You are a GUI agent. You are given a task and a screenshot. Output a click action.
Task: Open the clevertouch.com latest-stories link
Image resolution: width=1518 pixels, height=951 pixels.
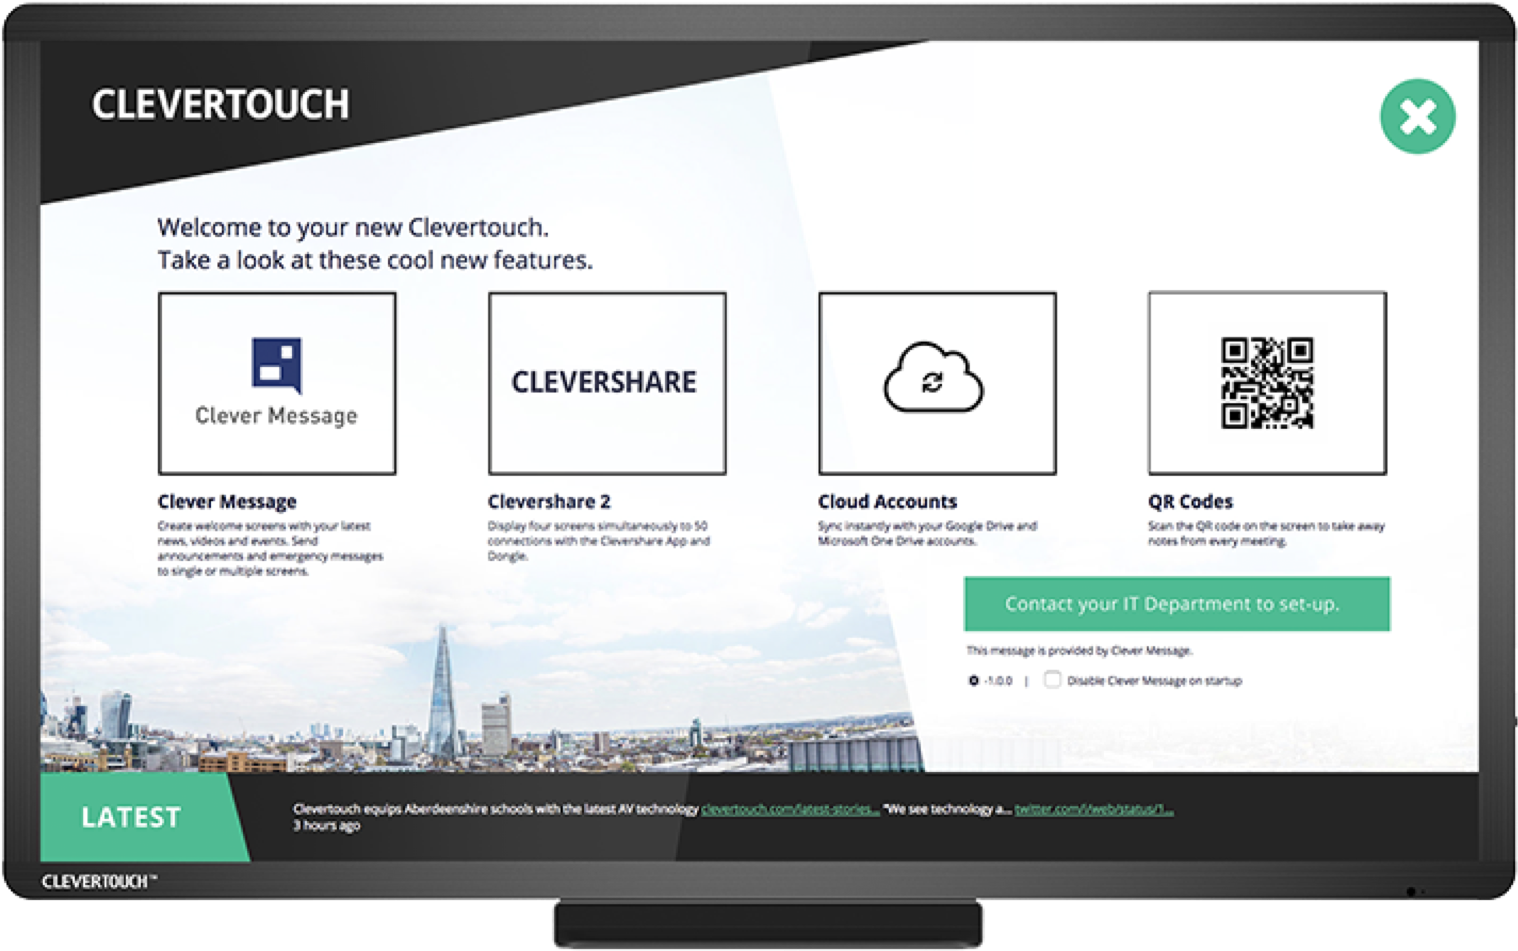point(790,809)
